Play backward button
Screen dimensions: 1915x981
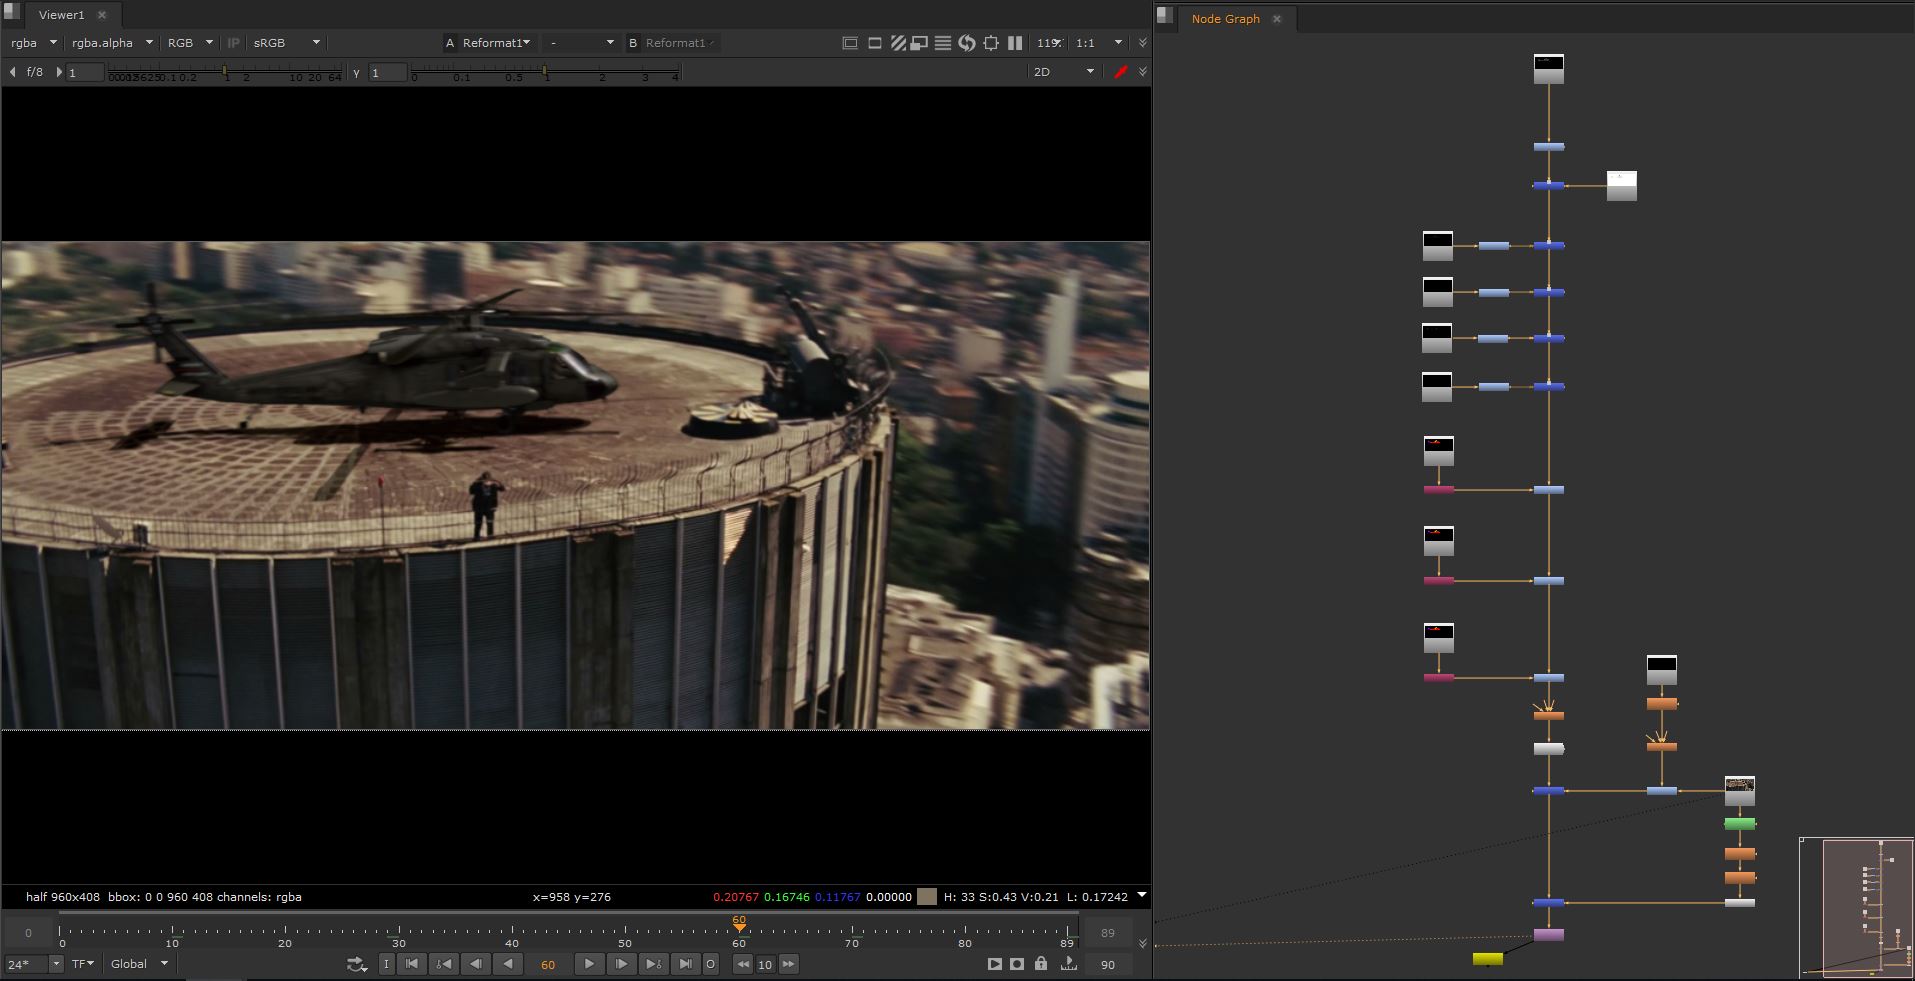[x=508, y=965]
